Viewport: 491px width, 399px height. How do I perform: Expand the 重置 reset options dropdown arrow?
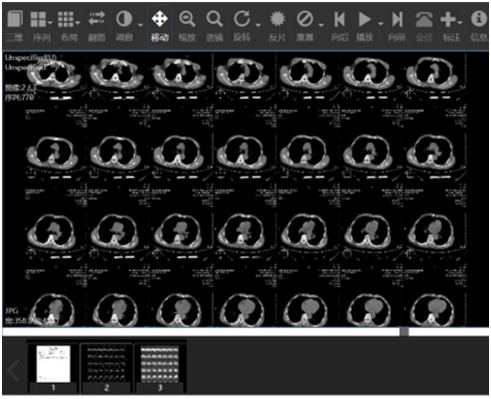tap(321, 25)
